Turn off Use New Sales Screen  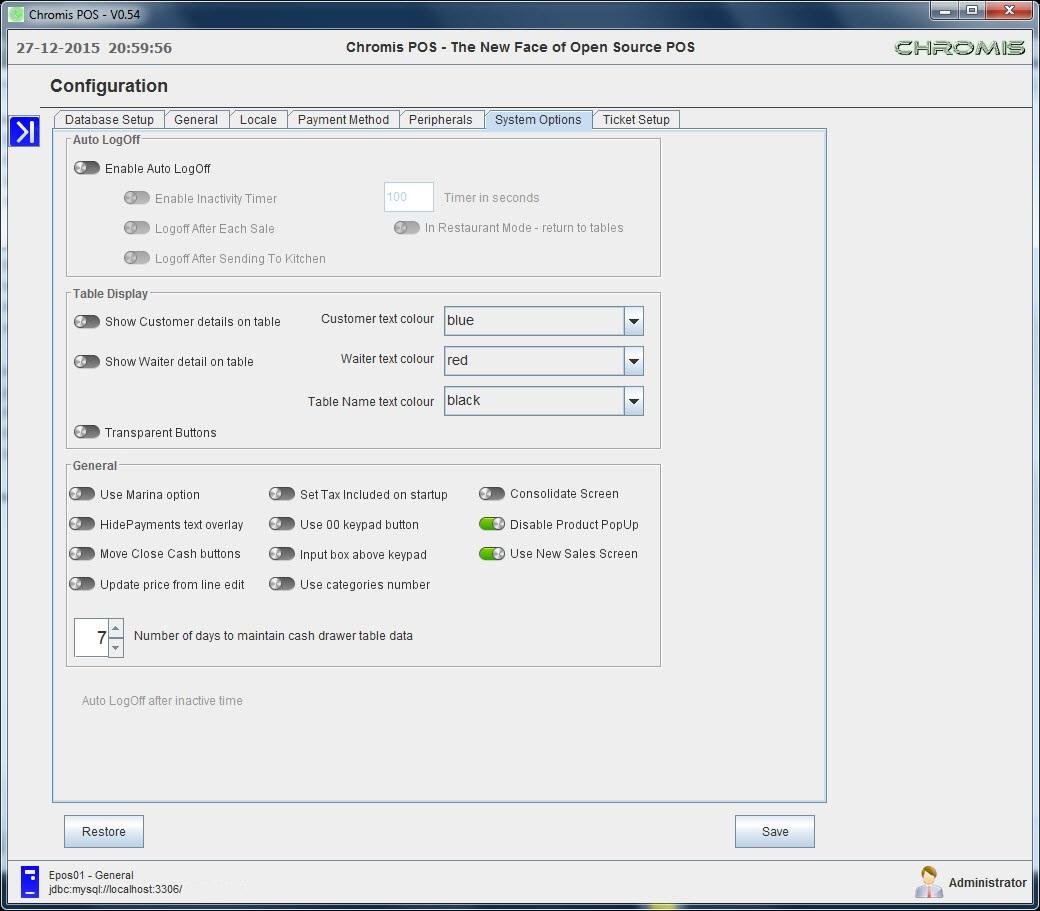[492, 554]
